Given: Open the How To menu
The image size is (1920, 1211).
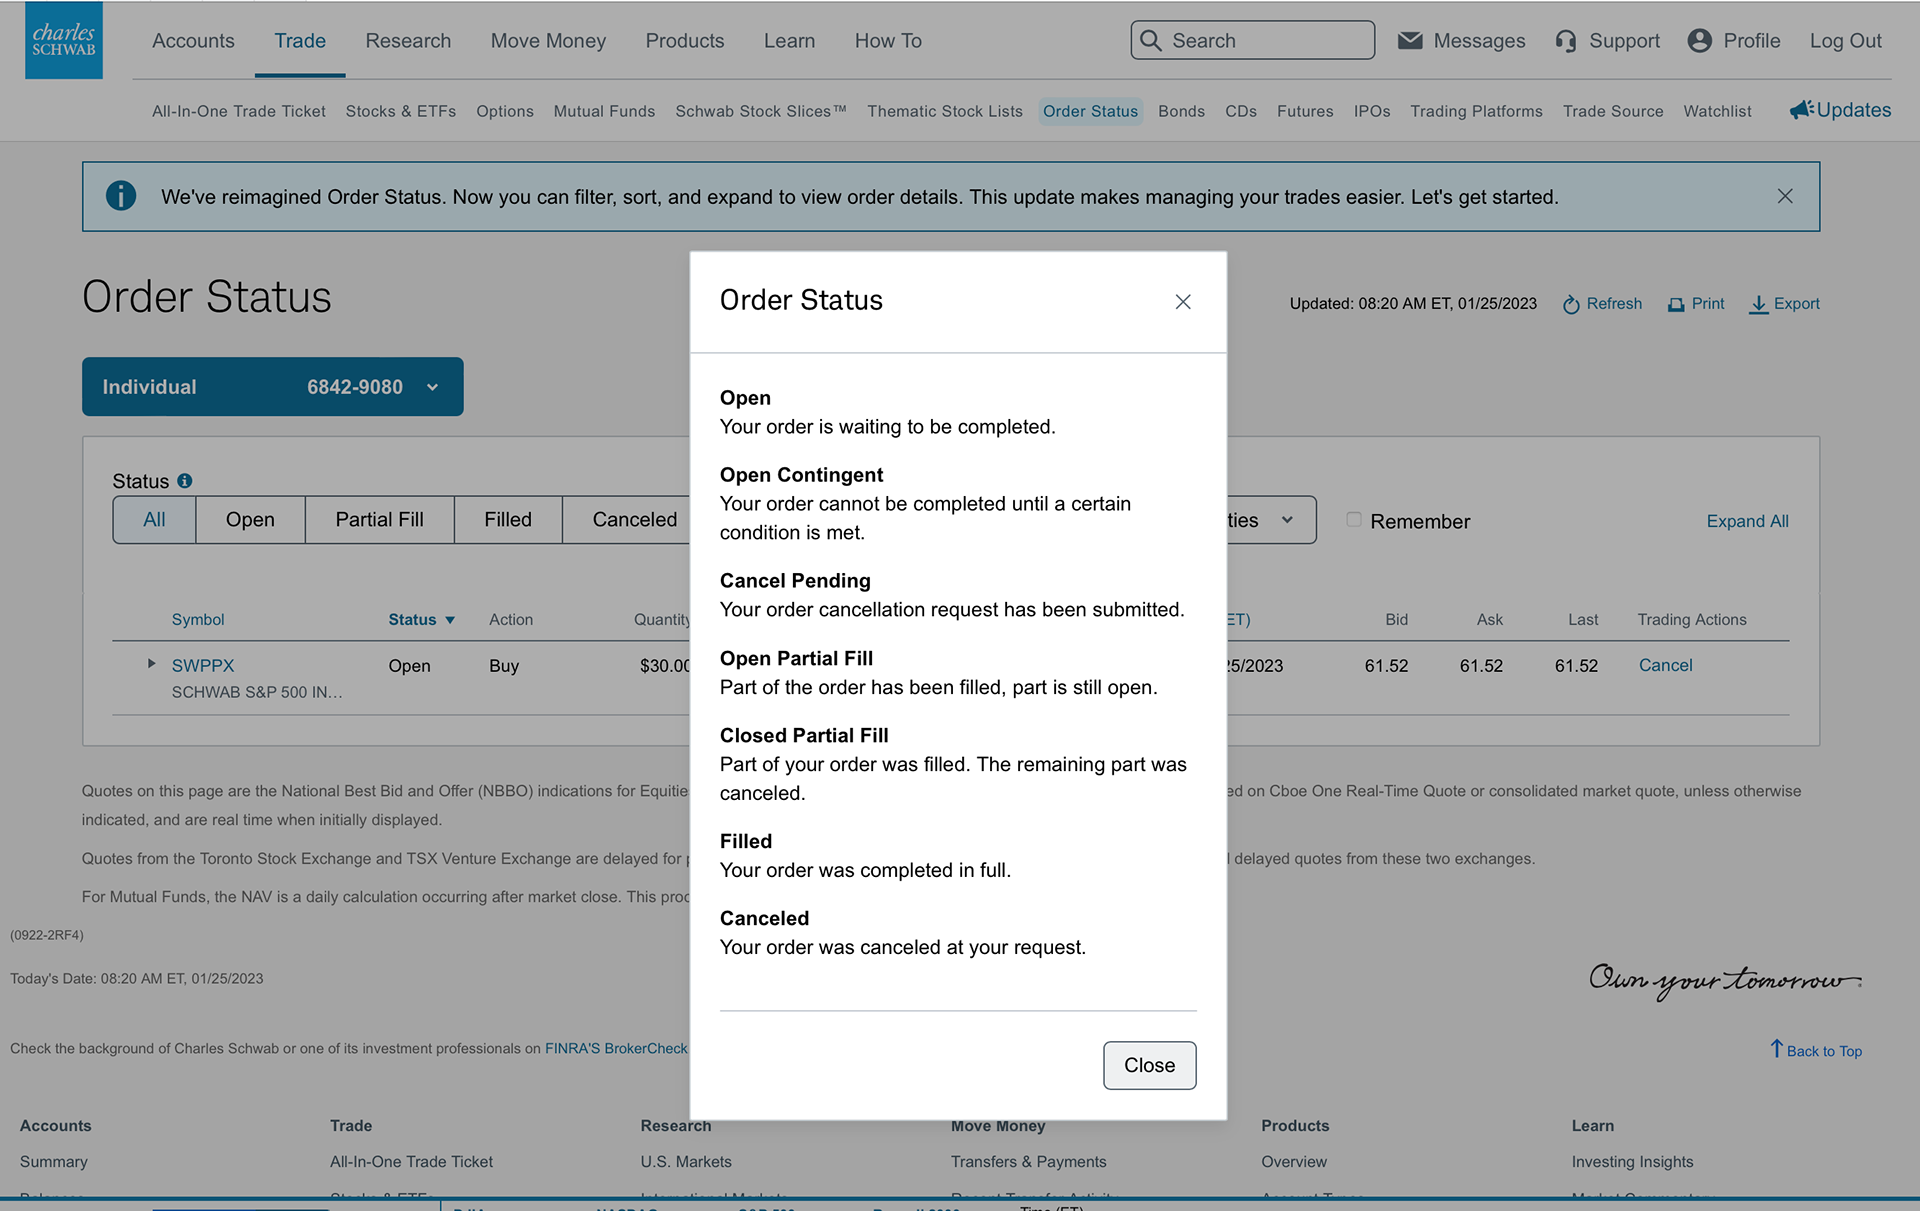Looking at the screenshot, I should 888,41.
